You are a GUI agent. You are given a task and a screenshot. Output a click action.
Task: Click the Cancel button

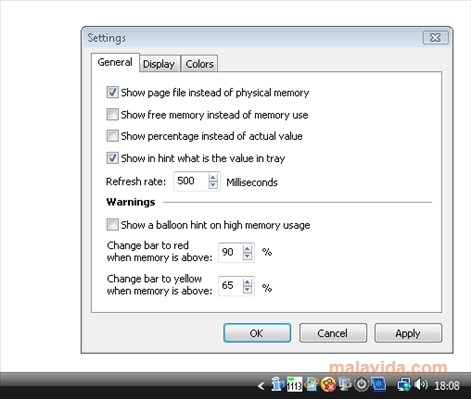(x=333, y=333)
